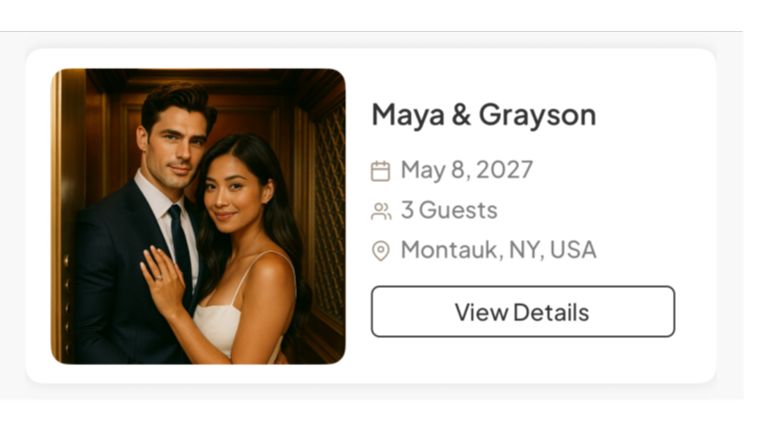Click the ampersand in the card title
The image size is (767, 432).
[x=461, y=115]
